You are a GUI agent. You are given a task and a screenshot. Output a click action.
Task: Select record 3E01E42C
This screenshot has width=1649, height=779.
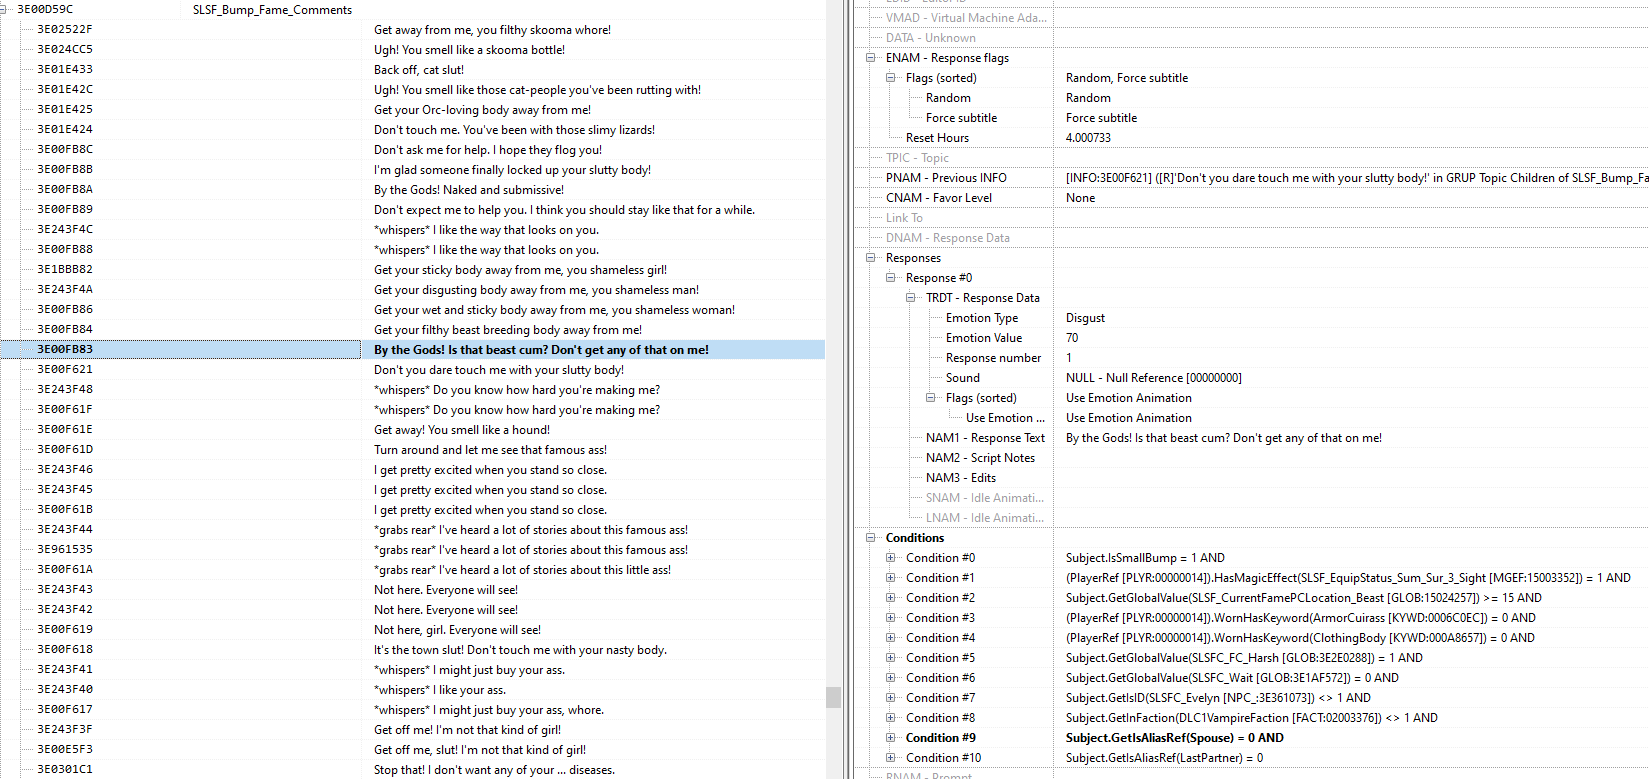point(412,90)
